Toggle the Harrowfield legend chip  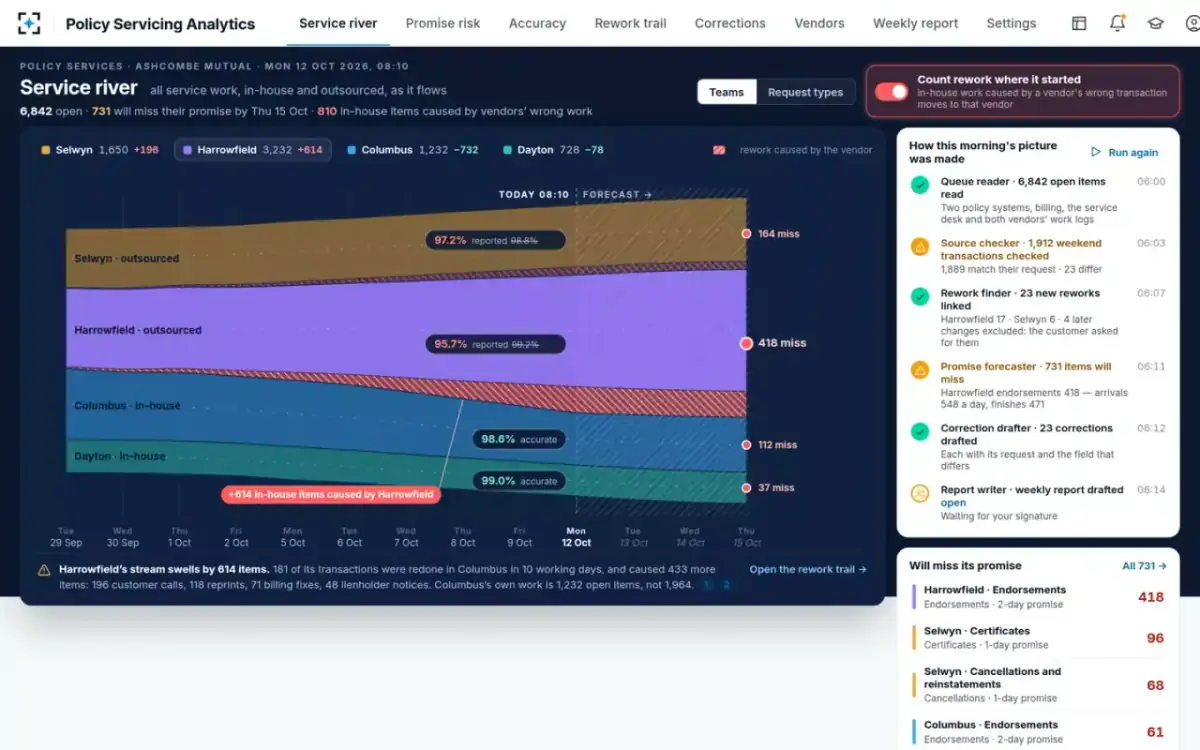(x=252, y=150)
